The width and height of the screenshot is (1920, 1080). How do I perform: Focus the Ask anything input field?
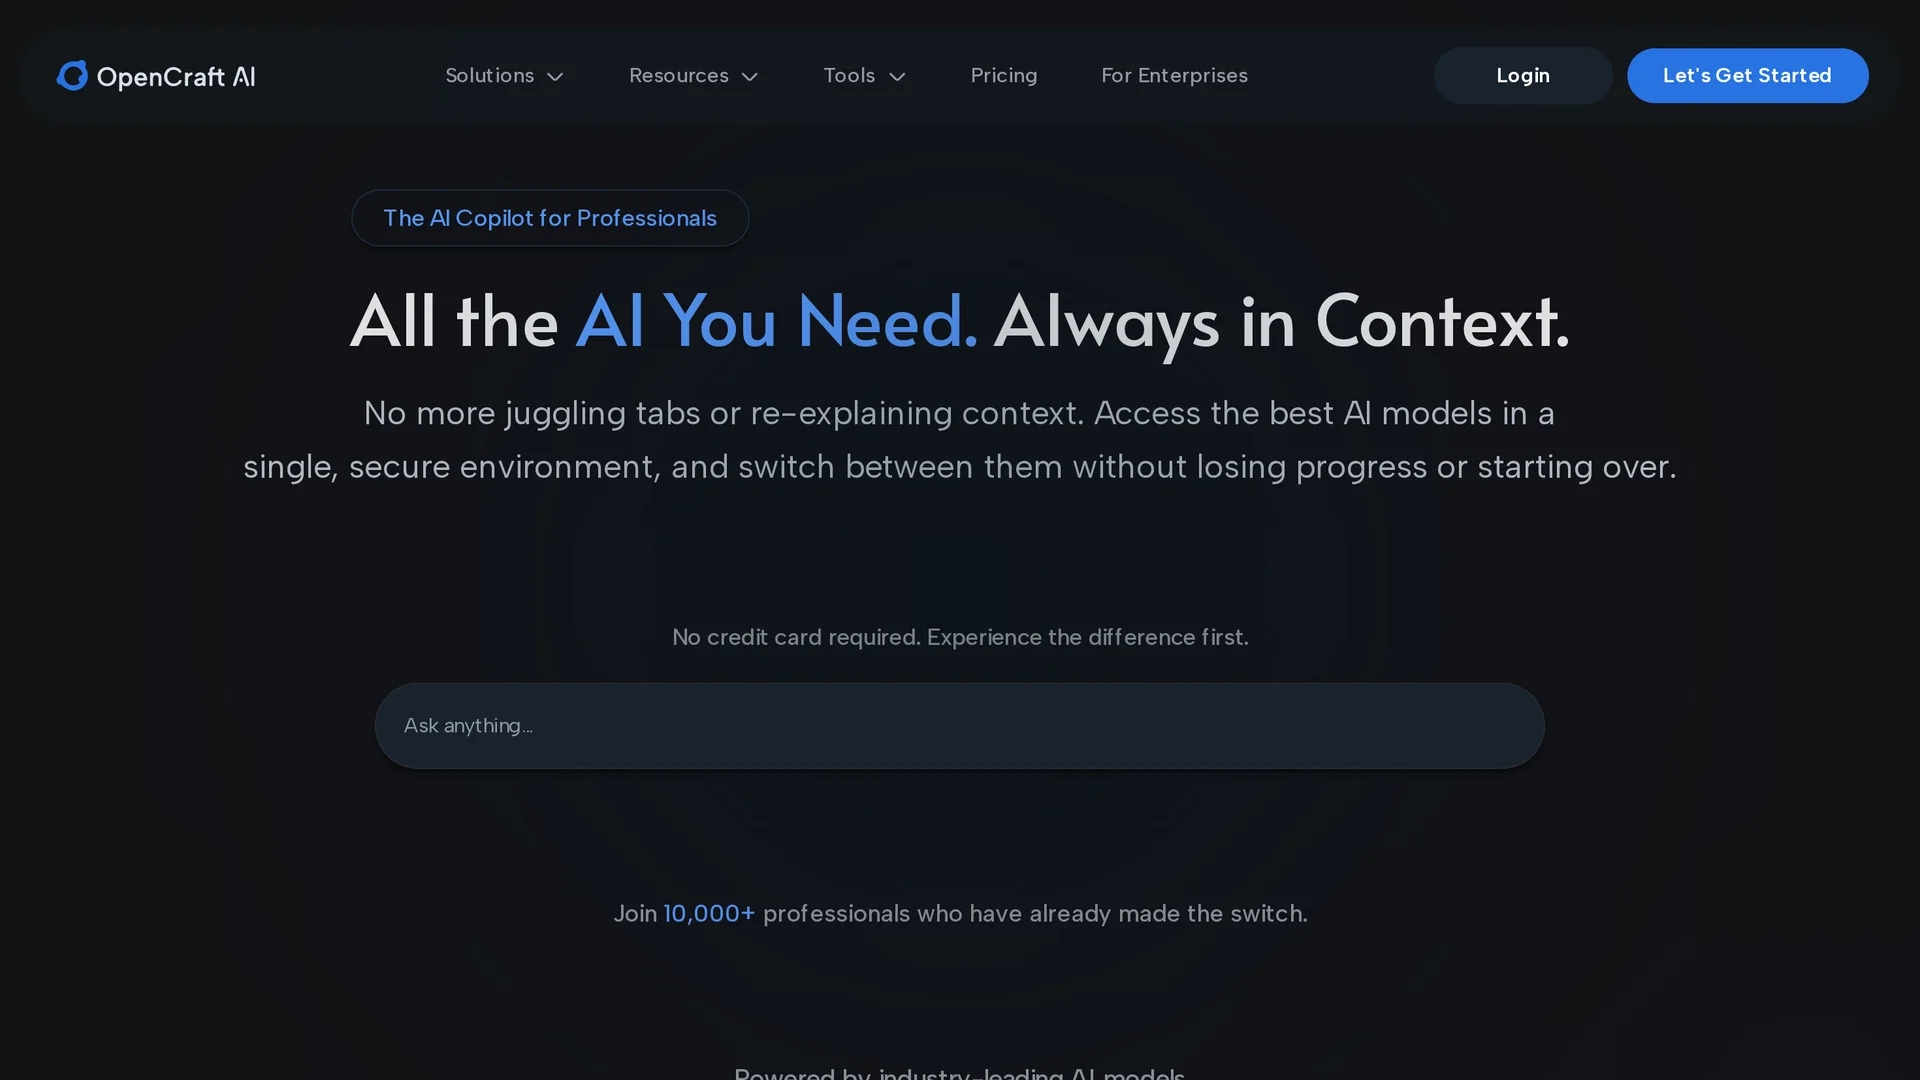[x=959, y=726]
